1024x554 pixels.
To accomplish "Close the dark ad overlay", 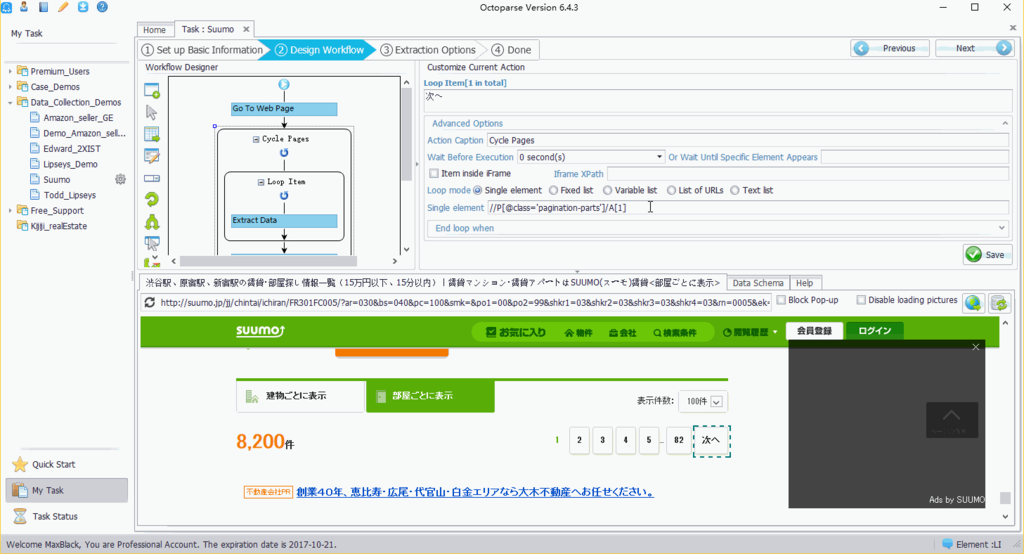I will 976,347.
